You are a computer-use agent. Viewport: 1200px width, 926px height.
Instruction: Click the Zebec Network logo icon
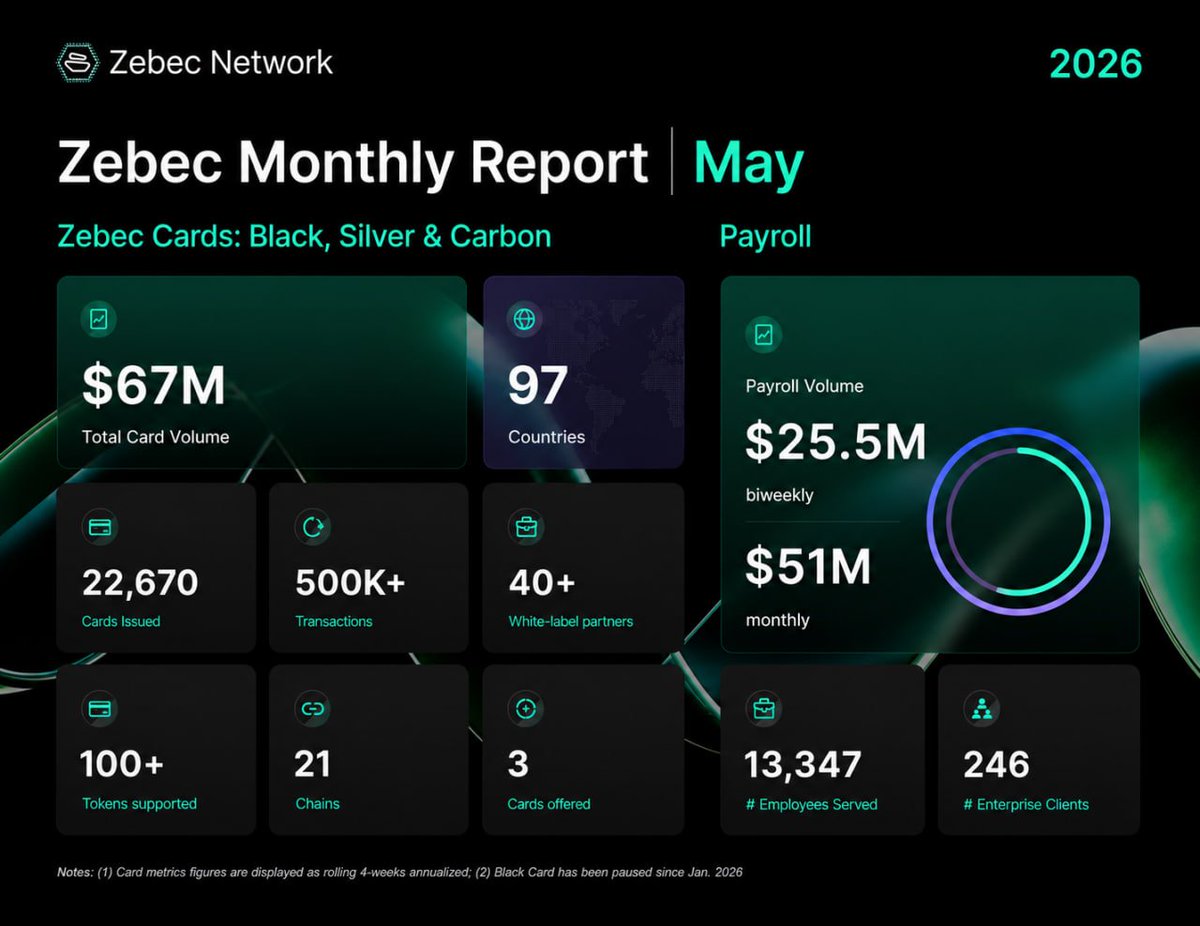78,62
